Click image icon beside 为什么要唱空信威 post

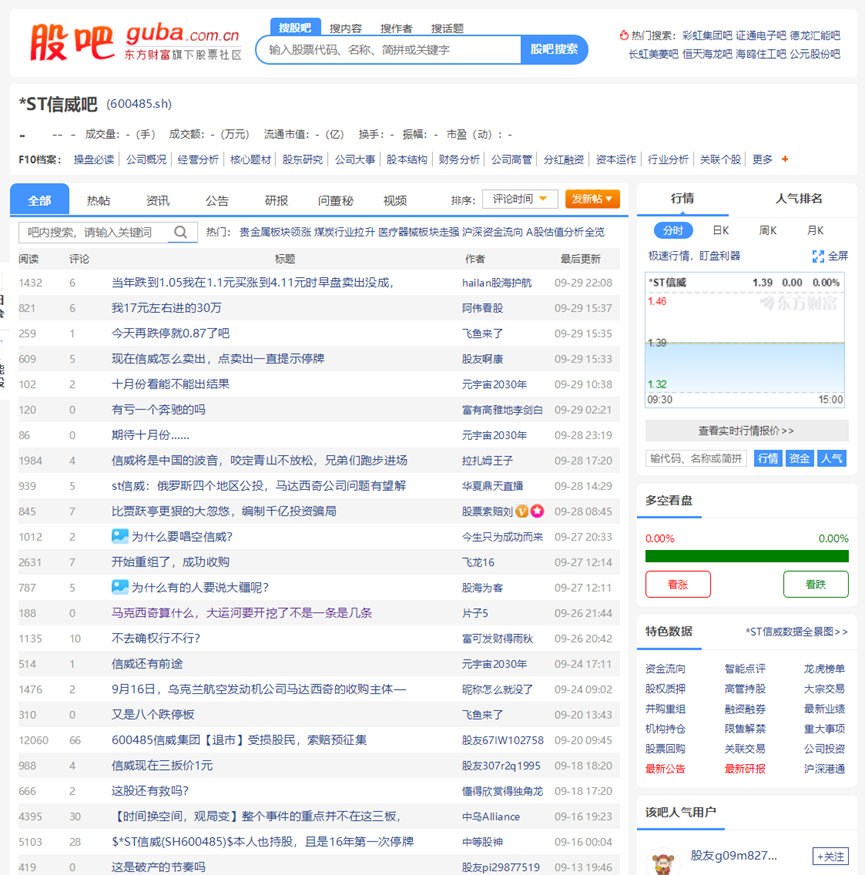point(120,536)
